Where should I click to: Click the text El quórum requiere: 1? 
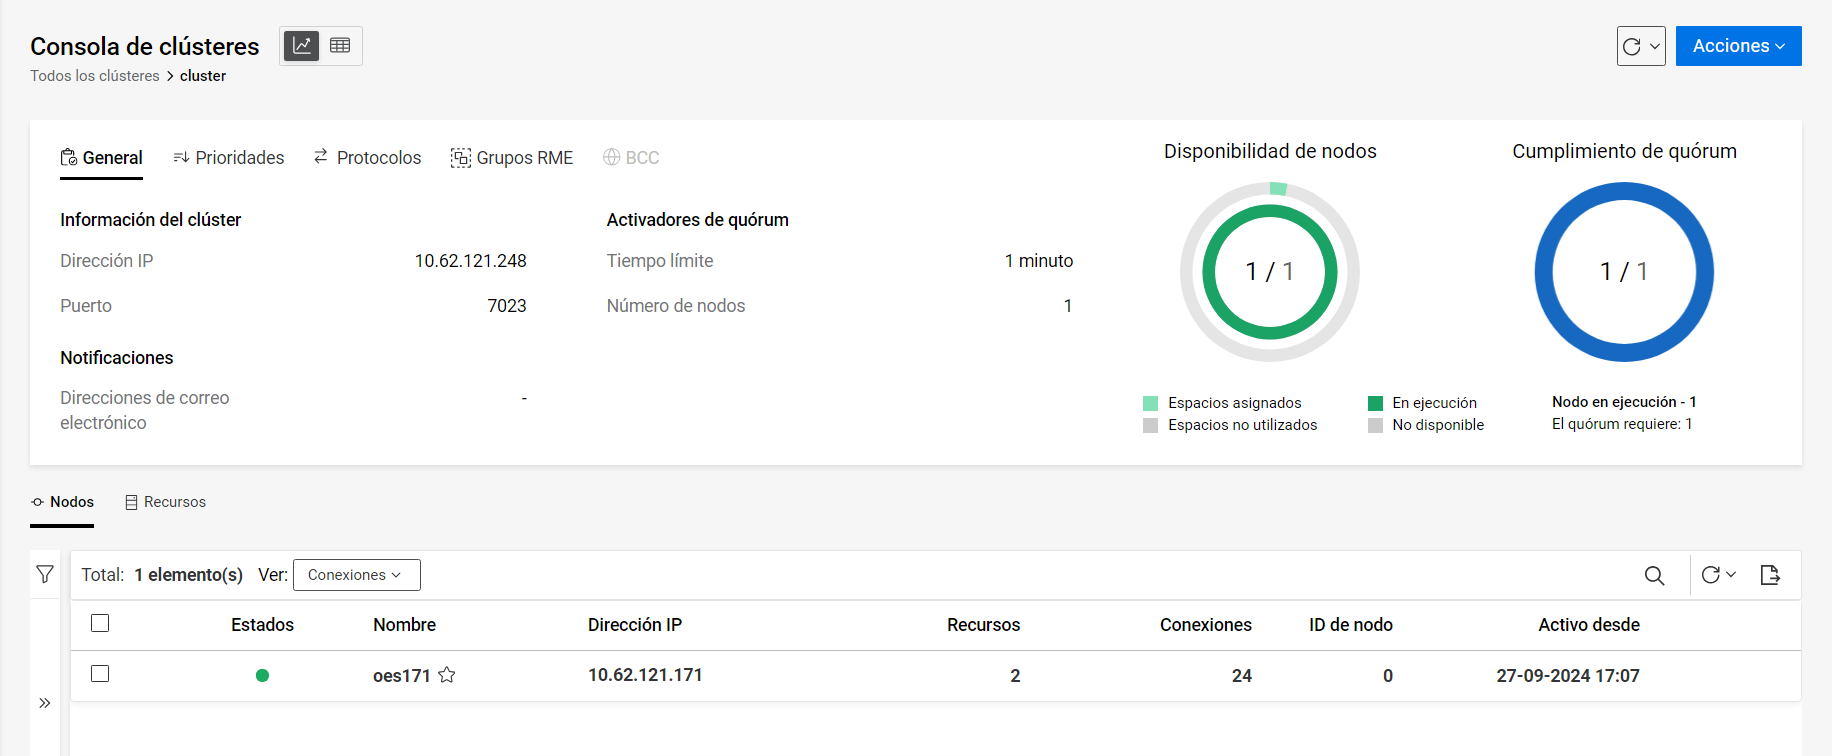click(x=1622, y=424)
